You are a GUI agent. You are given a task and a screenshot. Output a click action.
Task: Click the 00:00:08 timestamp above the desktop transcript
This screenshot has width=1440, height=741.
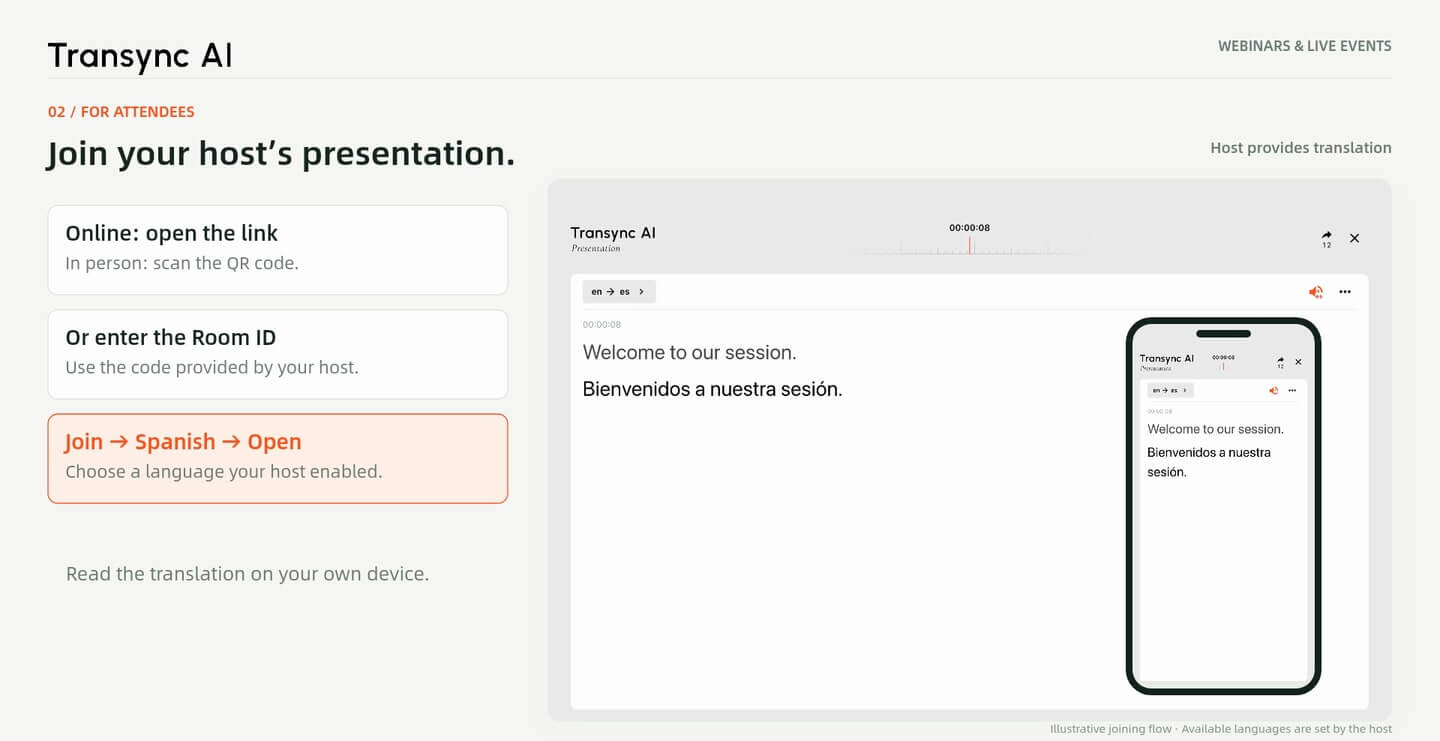click(602, 325)
